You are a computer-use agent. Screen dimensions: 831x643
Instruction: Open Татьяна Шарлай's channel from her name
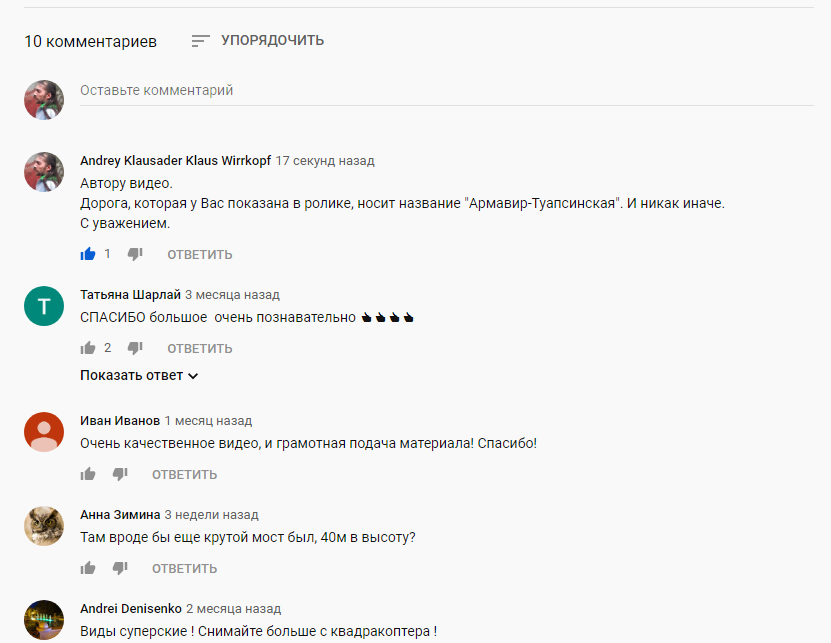point(130,295)
